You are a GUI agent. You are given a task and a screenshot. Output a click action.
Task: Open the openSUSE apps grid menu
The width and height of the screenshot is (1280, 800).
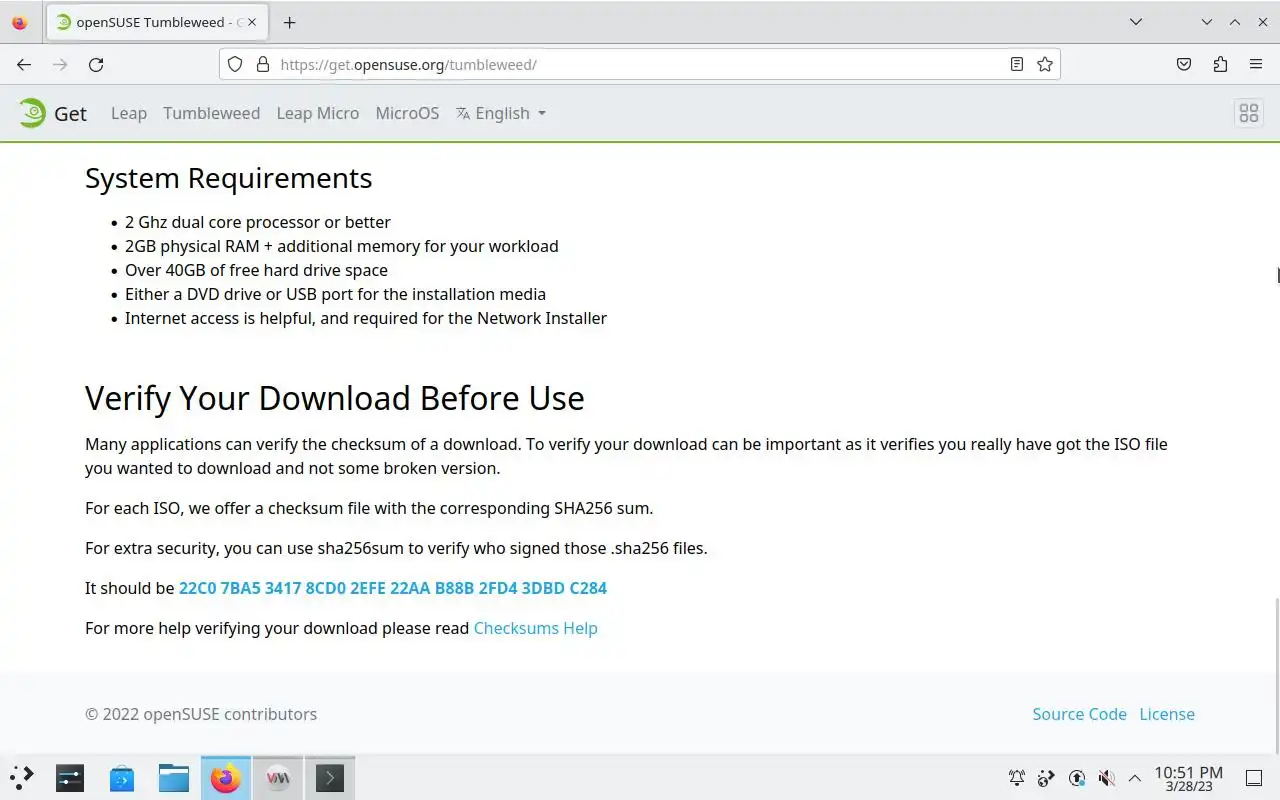click(1249, 113)
